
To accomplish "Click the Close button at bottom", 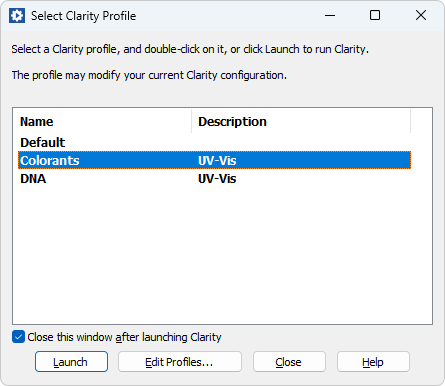I will point(289,362).
